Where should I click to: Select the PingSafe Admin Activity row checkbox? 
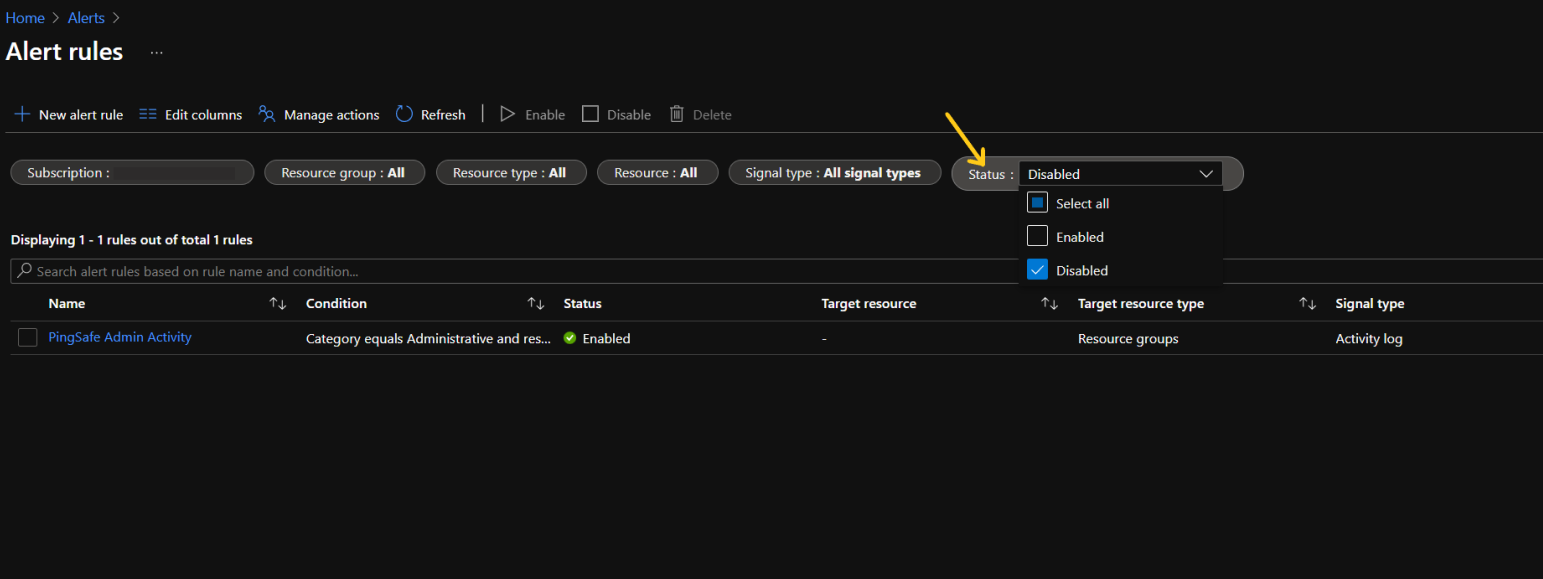click(28, 338)
